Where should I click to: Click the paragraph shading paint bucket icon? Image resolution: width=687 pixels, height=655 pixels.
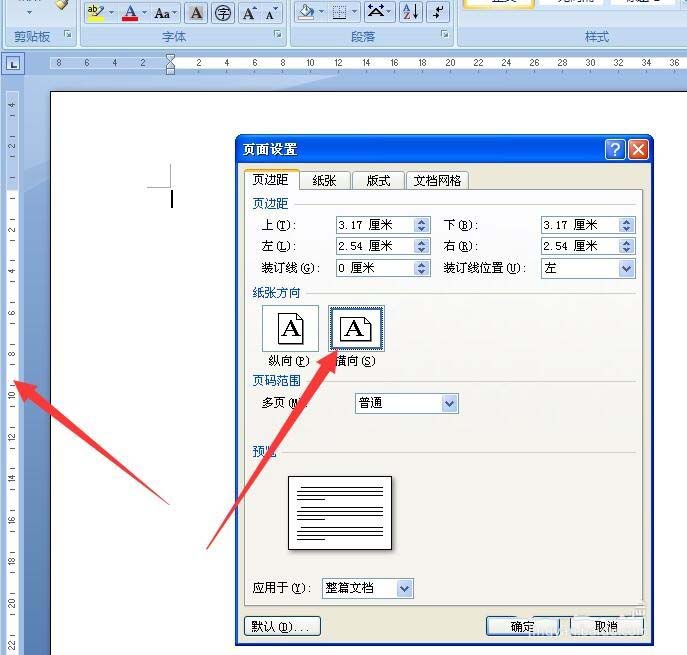tap(305, 12)
